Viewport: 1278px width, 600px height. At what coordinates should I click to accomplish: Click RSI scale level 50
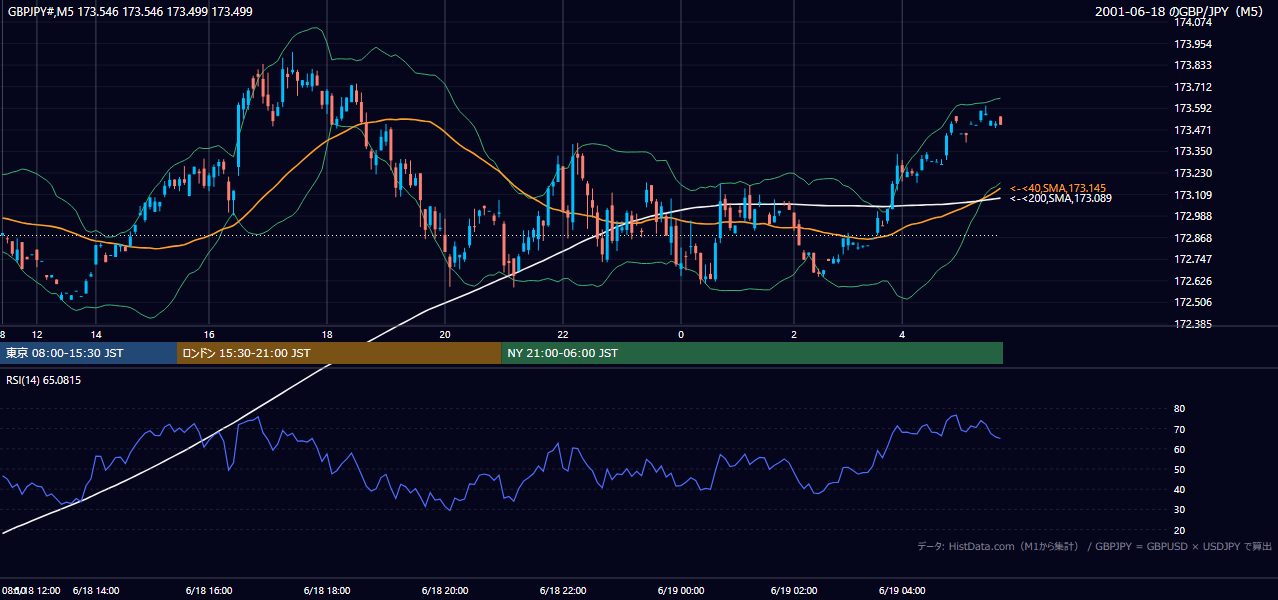[x=1179, y=469]
